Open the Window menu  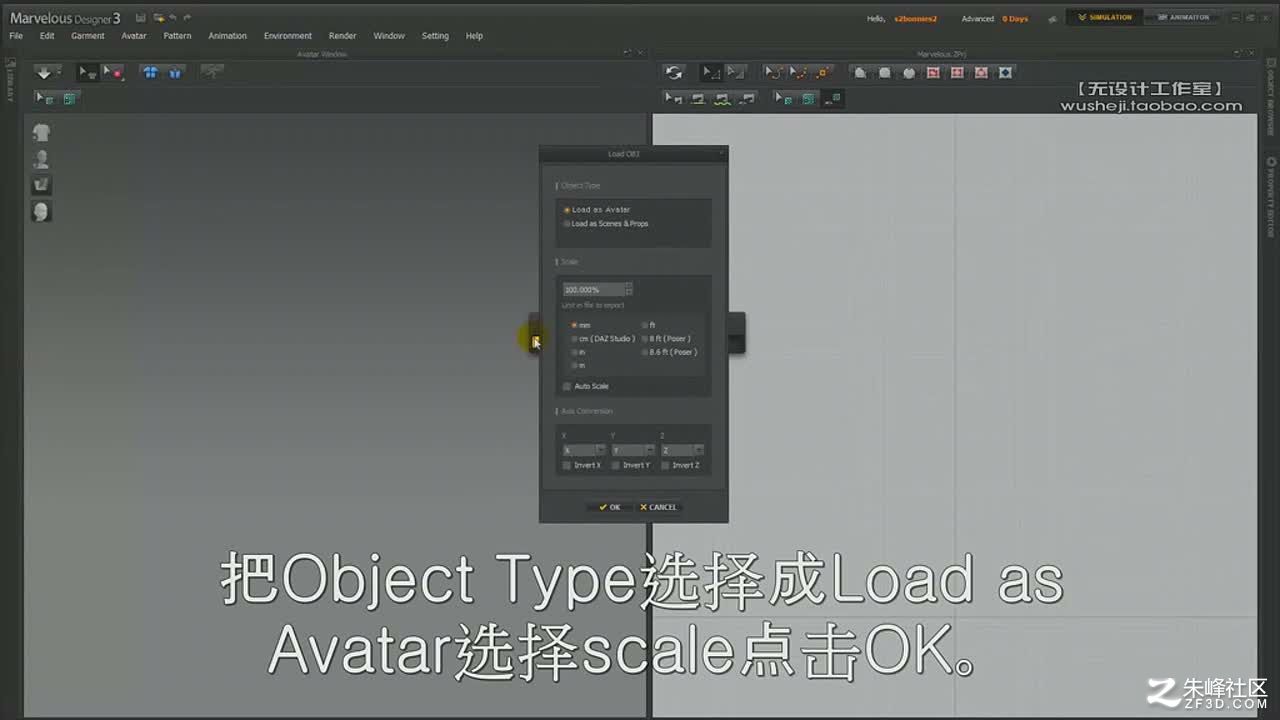[389, 36]
